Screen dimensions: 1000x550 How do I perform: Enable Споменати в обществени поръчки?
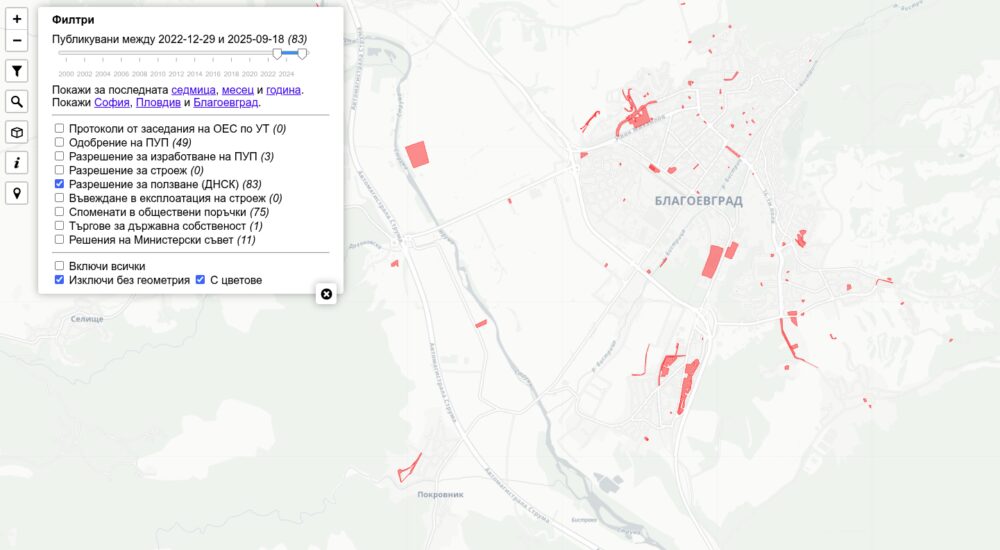tap(59, 212)
